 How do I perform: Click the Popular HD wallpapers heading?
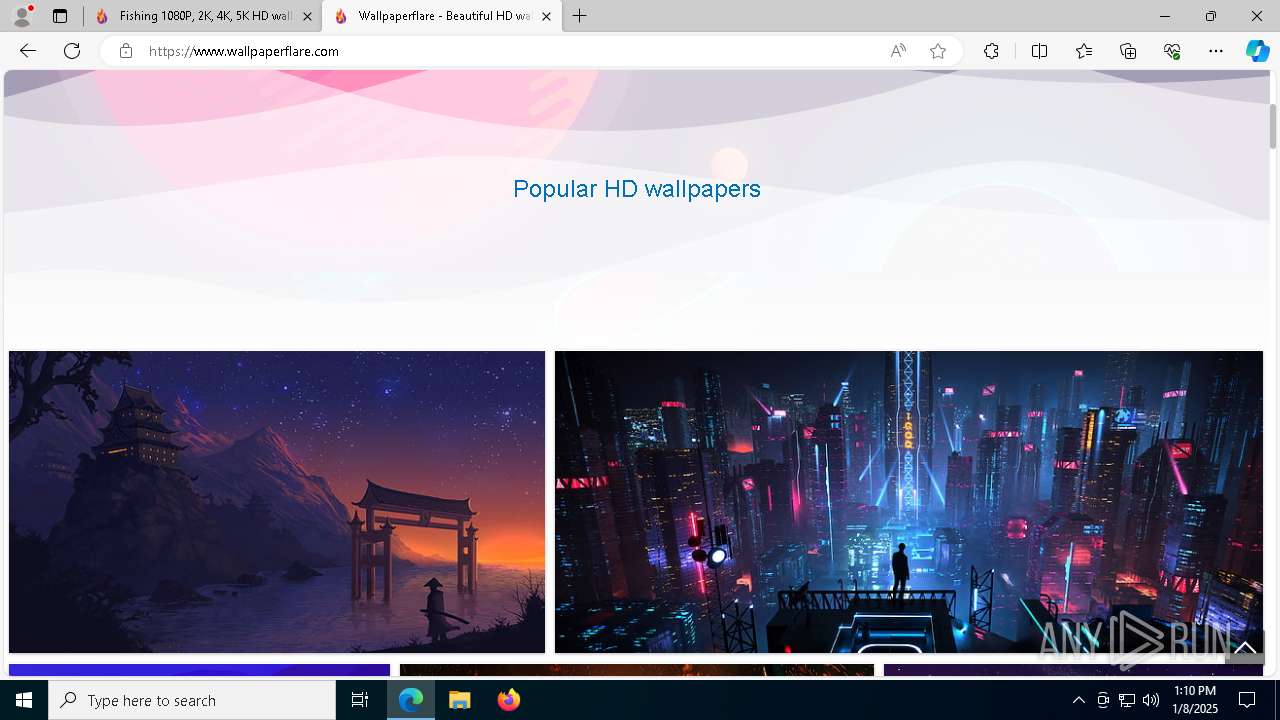[637, 189]
